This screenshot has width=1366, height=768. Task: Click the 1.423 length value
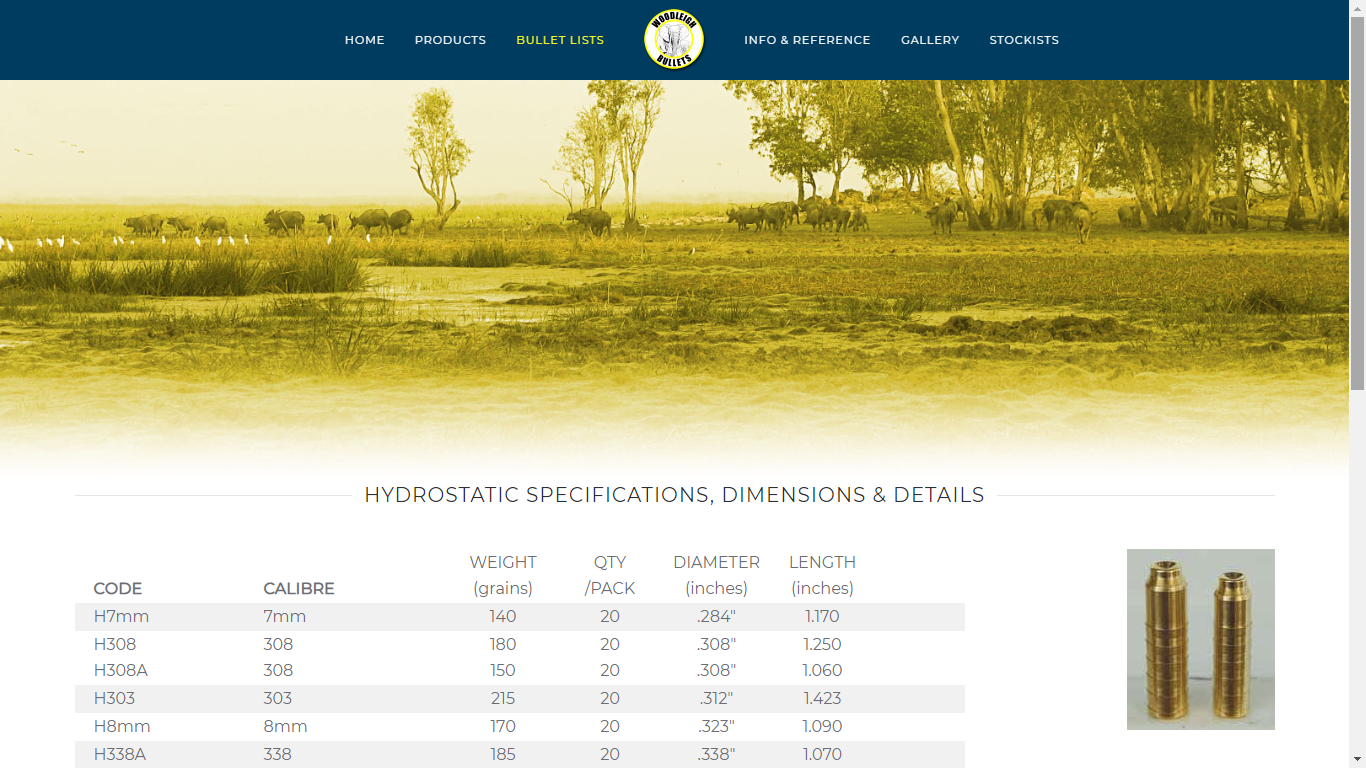click(x=822, y=699)
